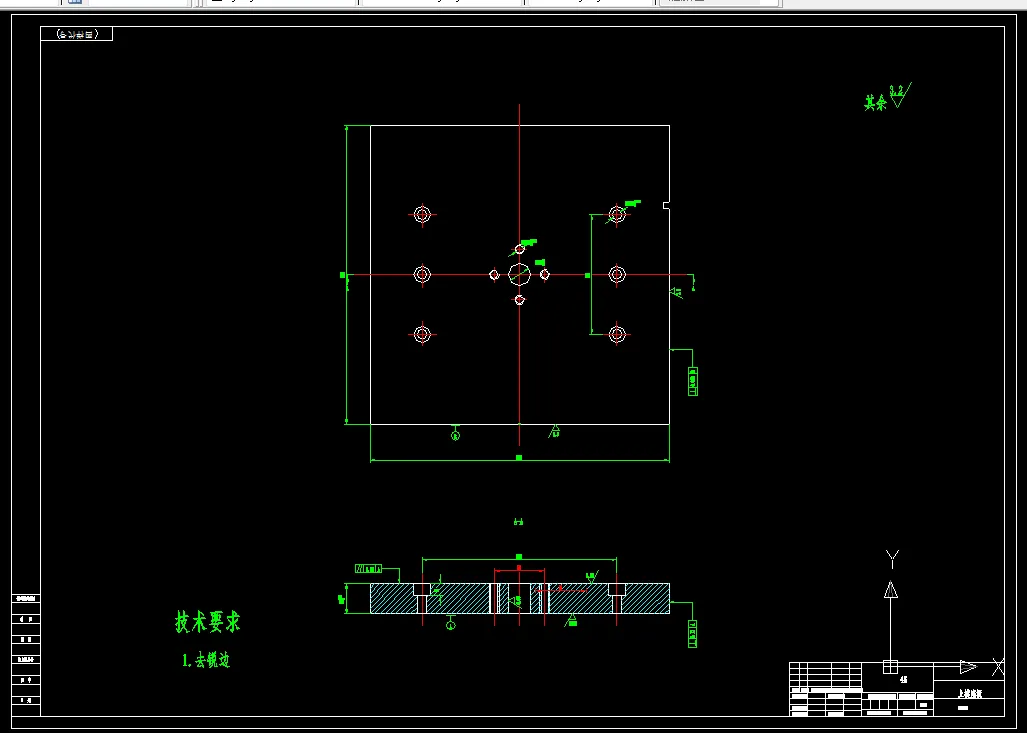1027x733 pixels.
Task: Click the section view label above hatched section
Action: click(x=519, y=522)
